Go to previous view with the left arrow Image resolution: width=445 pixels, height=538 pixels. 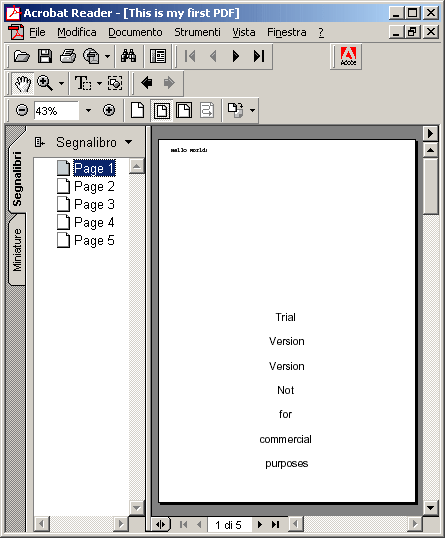[x=147, y=83]
